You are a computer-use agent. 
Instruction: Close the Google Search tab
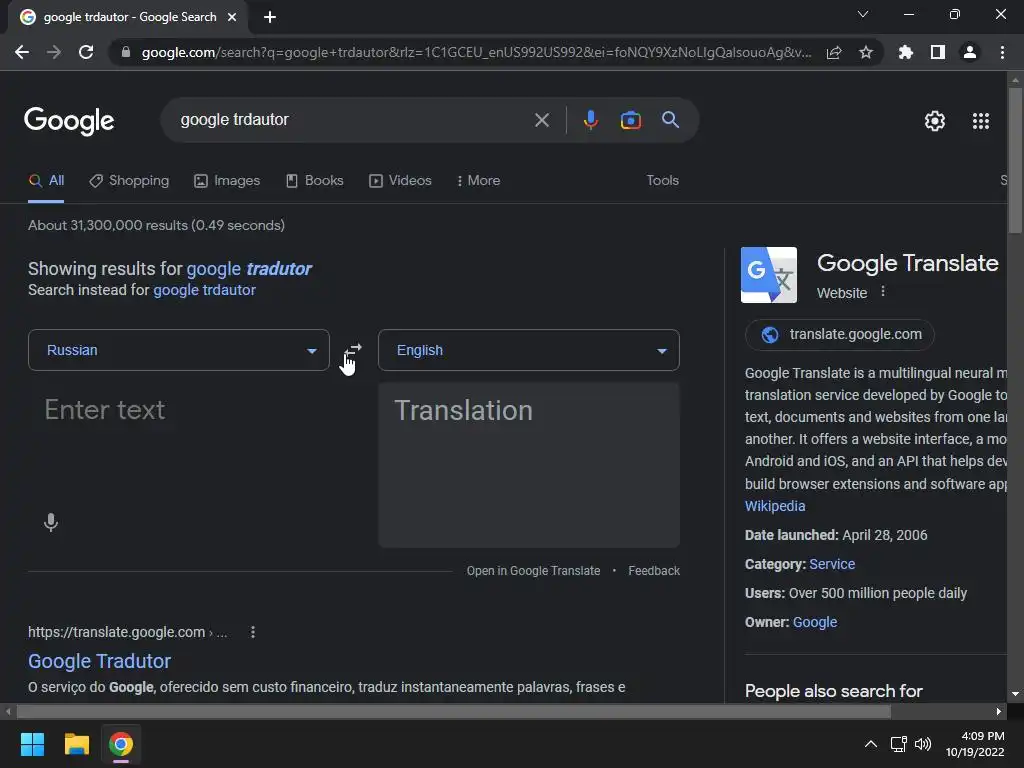[232, 17]
